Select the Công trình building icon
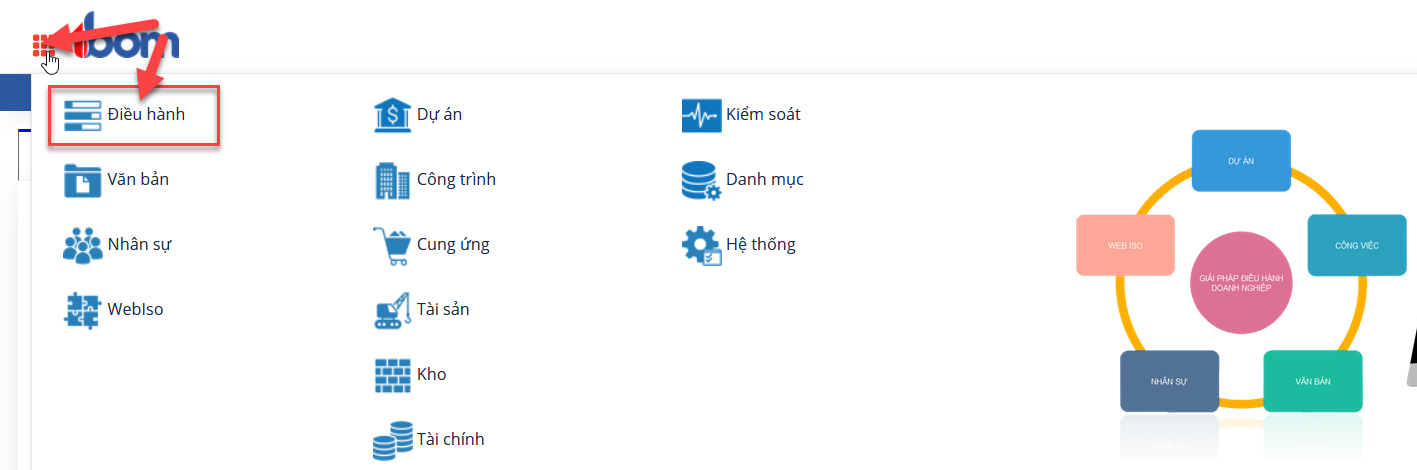This screenshot has height=470, width=1417. pyautogui.click(x=392, y=180)
